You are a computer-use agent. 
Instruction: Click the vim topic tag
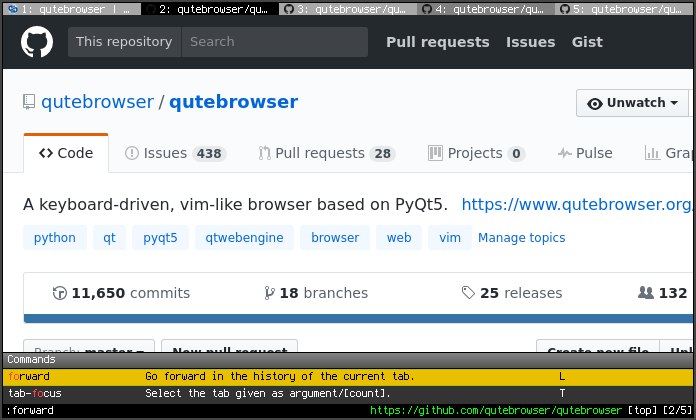pyautogui.click(x=450, y=238)
